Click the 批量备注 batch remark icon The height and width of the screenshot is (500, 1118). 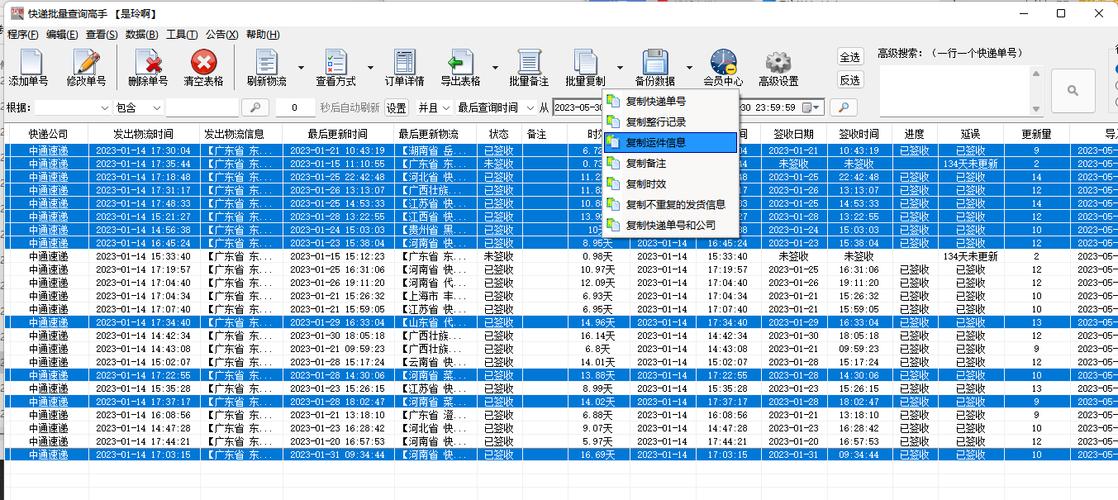tap(529, 68)
